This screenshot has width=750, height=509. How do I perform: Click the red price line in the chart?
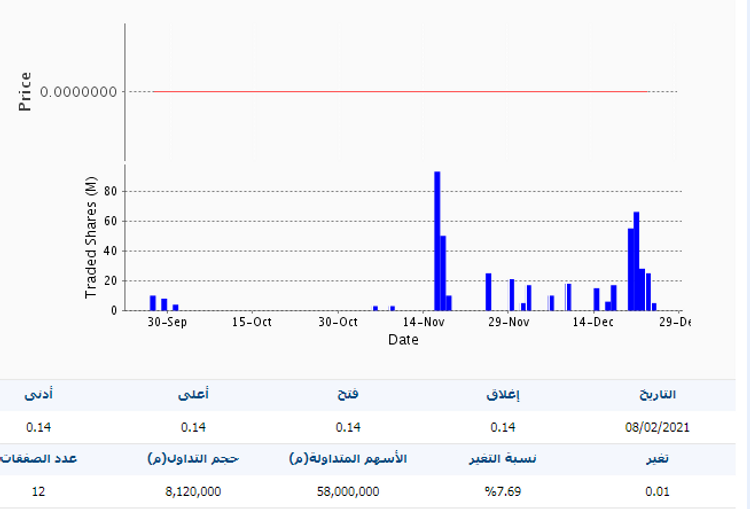point(400,92)
